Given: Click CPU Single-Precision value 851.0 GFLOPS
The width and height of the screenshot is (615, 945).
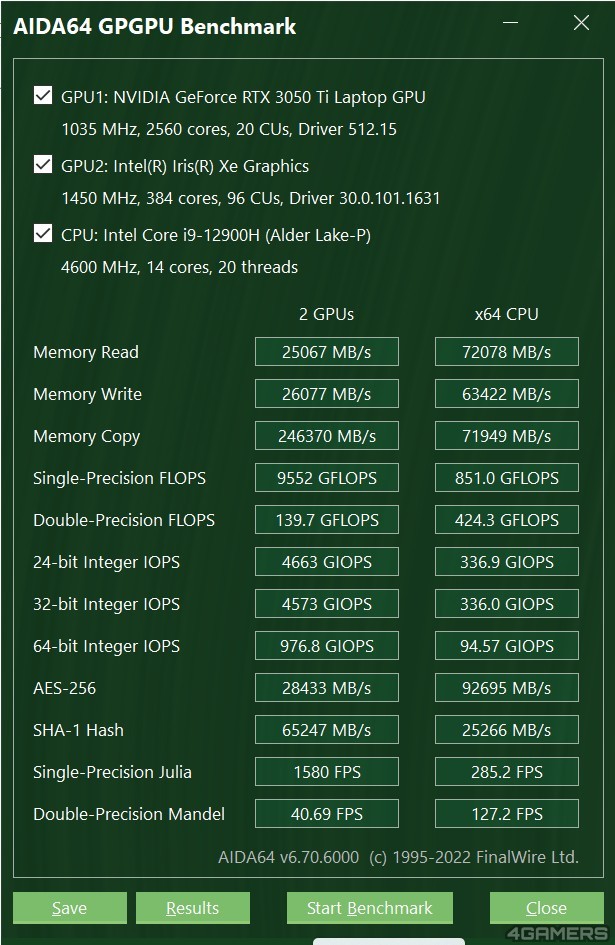Looking at the screenshot, I should [506, 478].
